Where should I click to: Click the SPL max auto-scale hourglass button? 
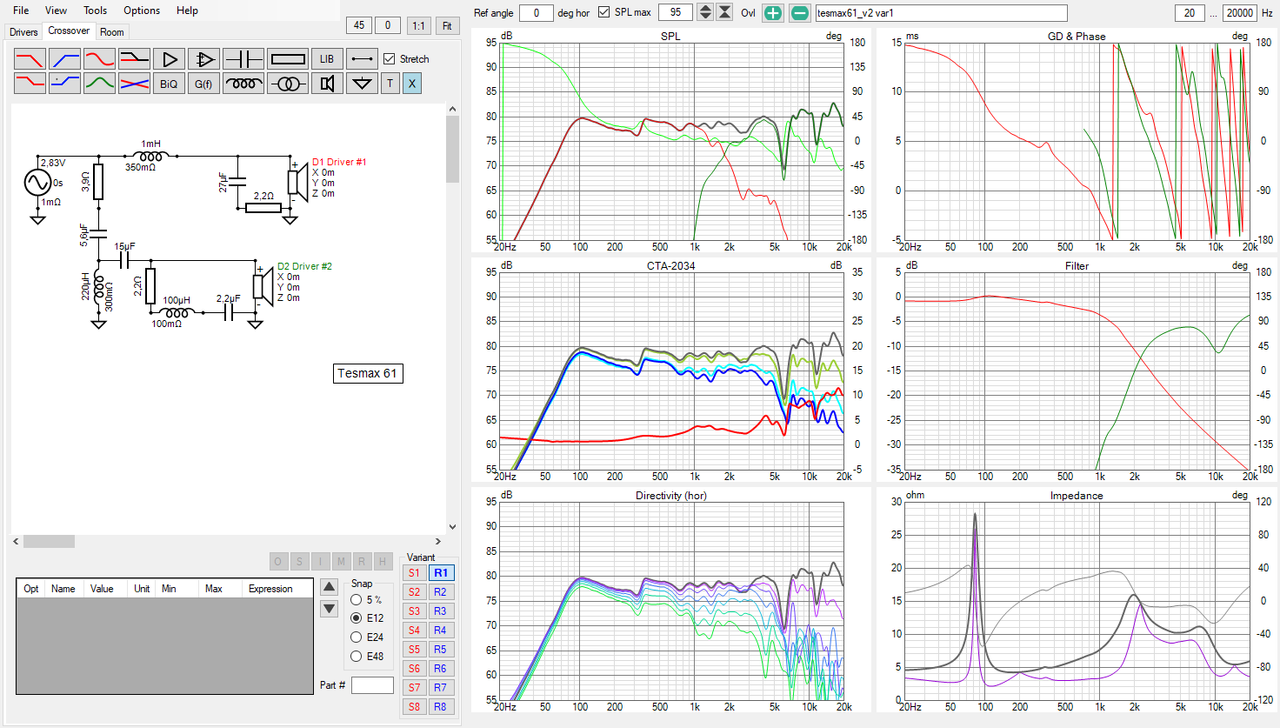pos(725,13)
